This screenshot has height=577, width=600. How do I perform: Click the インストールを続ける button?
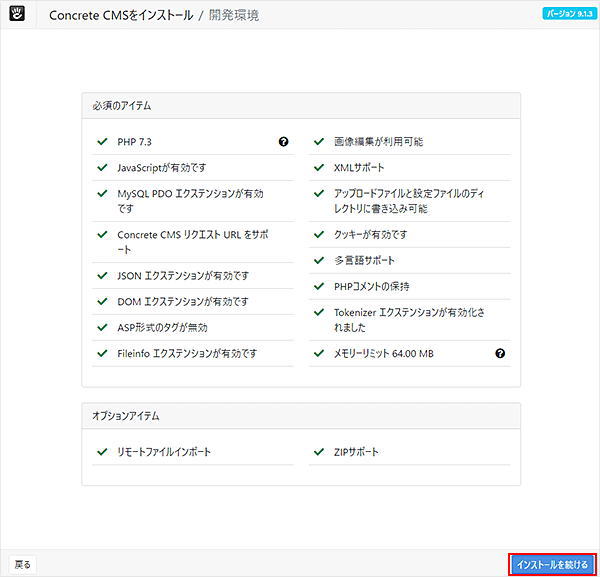(x=552, y=564)
